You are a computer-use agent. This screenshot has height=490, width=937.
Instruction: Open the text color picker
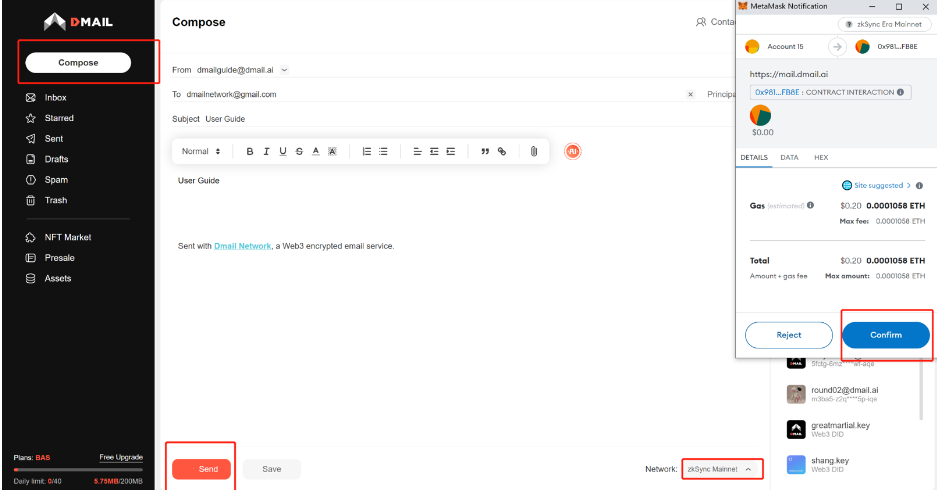pos(316,152)
